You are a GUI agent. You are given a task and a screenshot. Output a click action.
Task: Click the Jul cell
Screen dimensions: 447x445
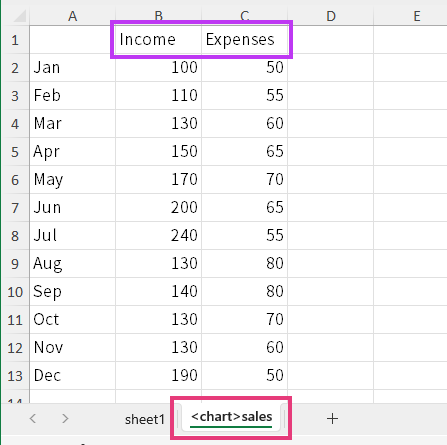click(73, 236)
